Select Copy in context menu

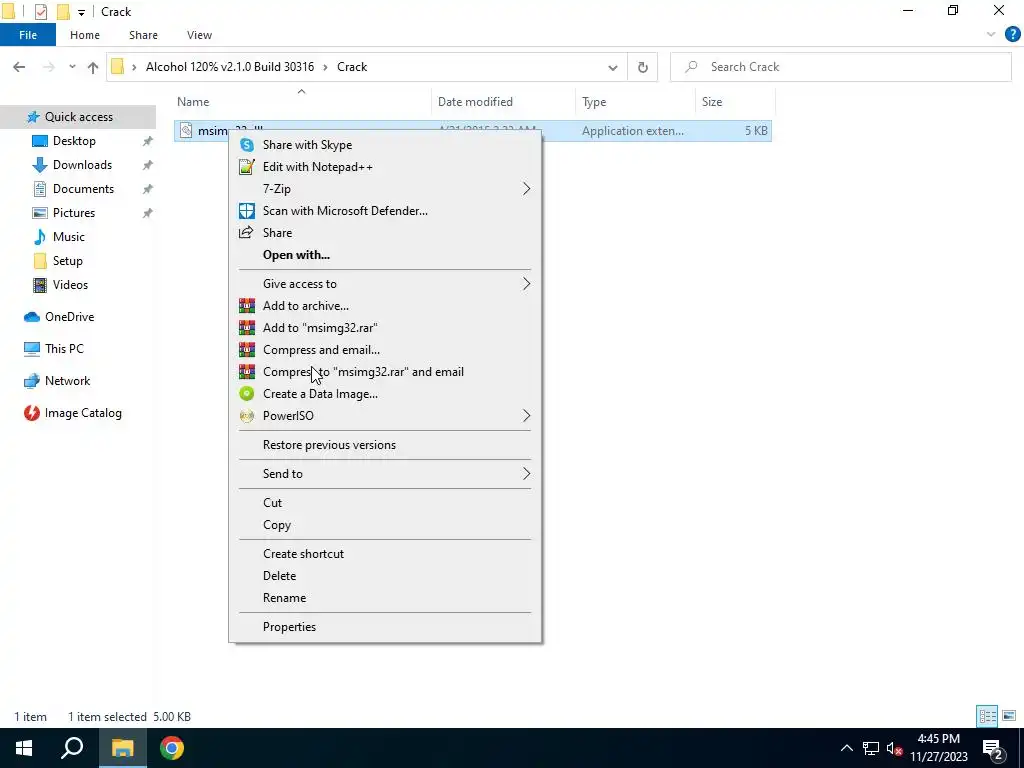385,525
